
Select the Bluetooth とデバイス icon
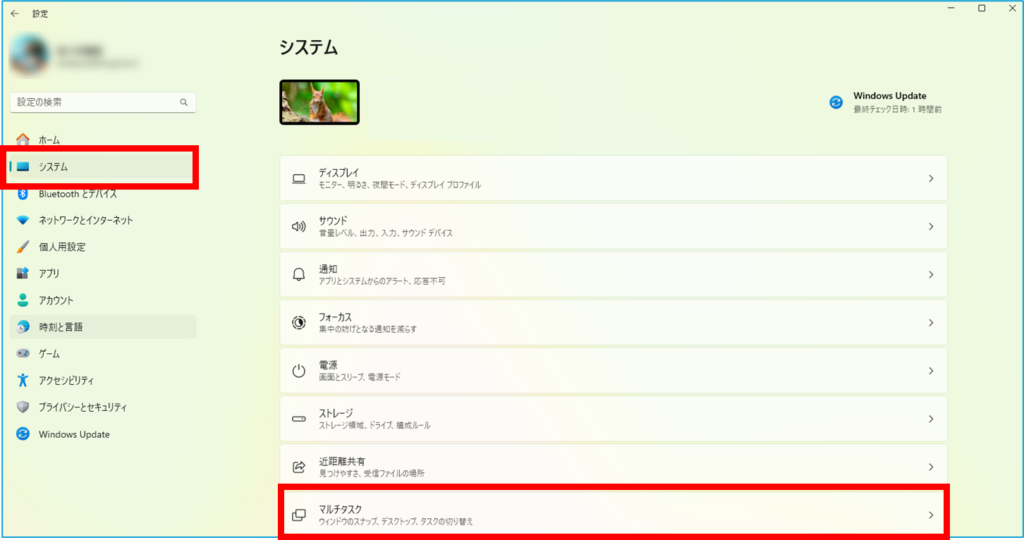click(23, 194)
